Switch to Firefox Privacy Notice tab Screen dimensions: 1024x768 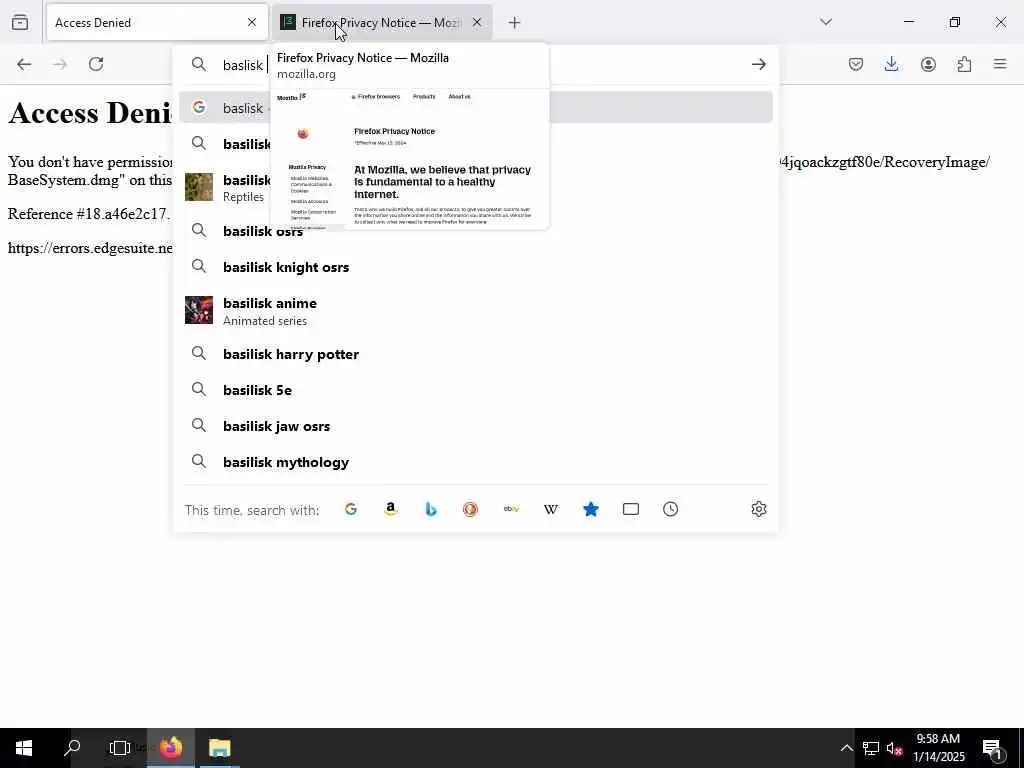(382, 23)
